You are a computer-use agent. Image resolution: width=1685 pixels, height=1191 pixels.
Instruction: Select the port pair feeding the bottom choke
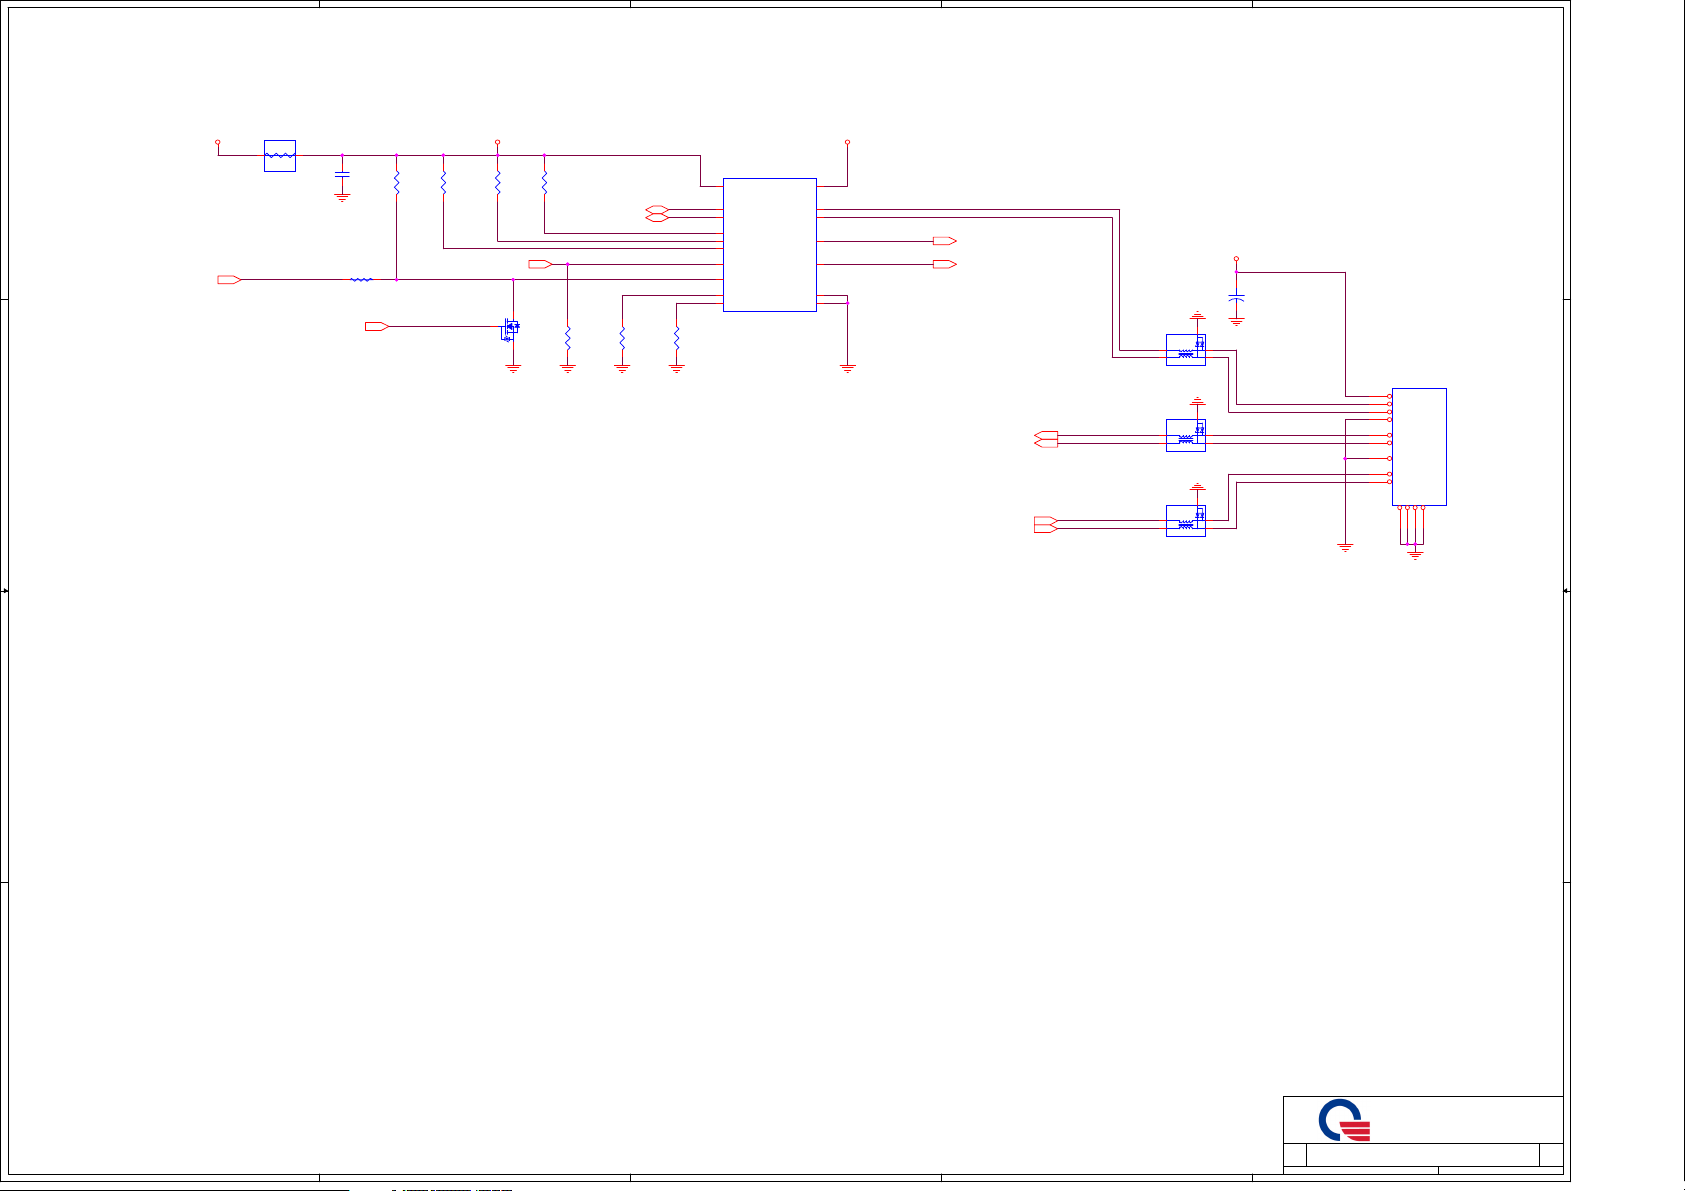pos(1046,524)
